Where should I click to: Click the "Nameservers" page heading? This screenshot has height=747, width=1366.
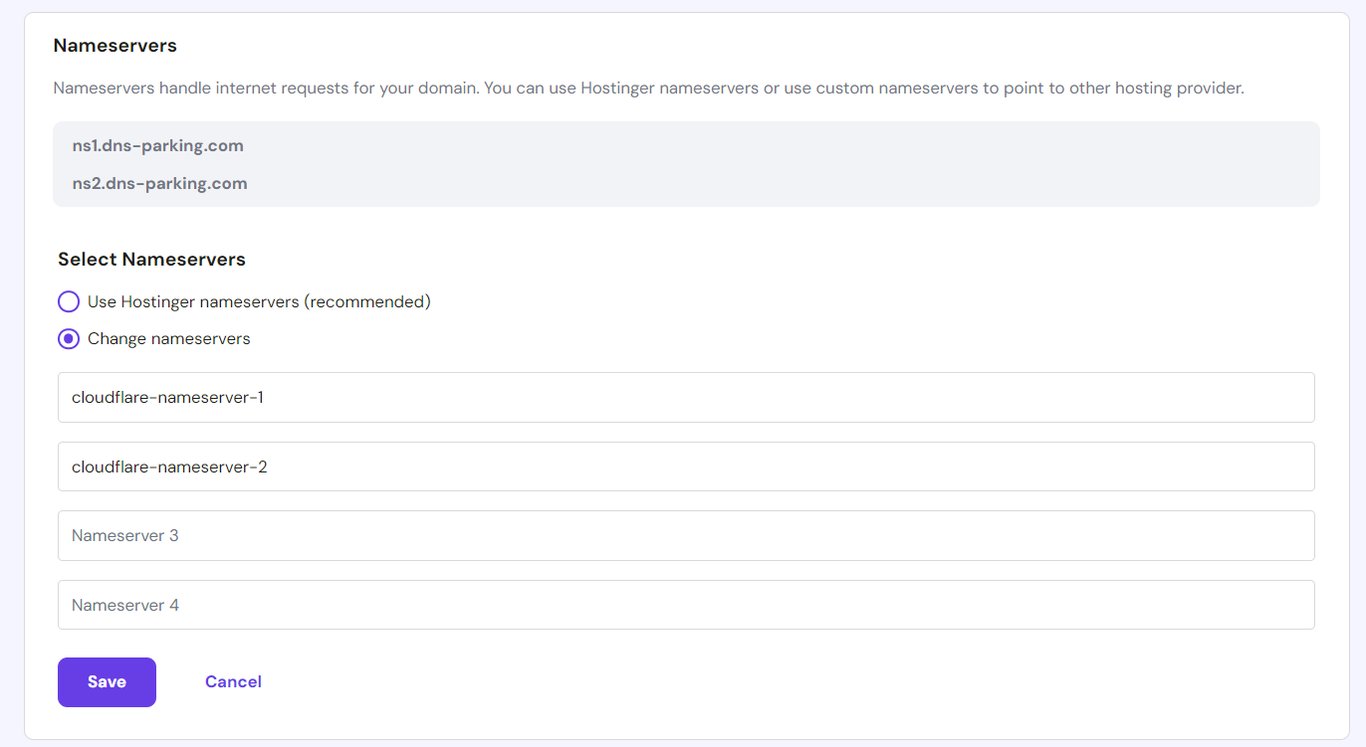(x=115, y=45)
